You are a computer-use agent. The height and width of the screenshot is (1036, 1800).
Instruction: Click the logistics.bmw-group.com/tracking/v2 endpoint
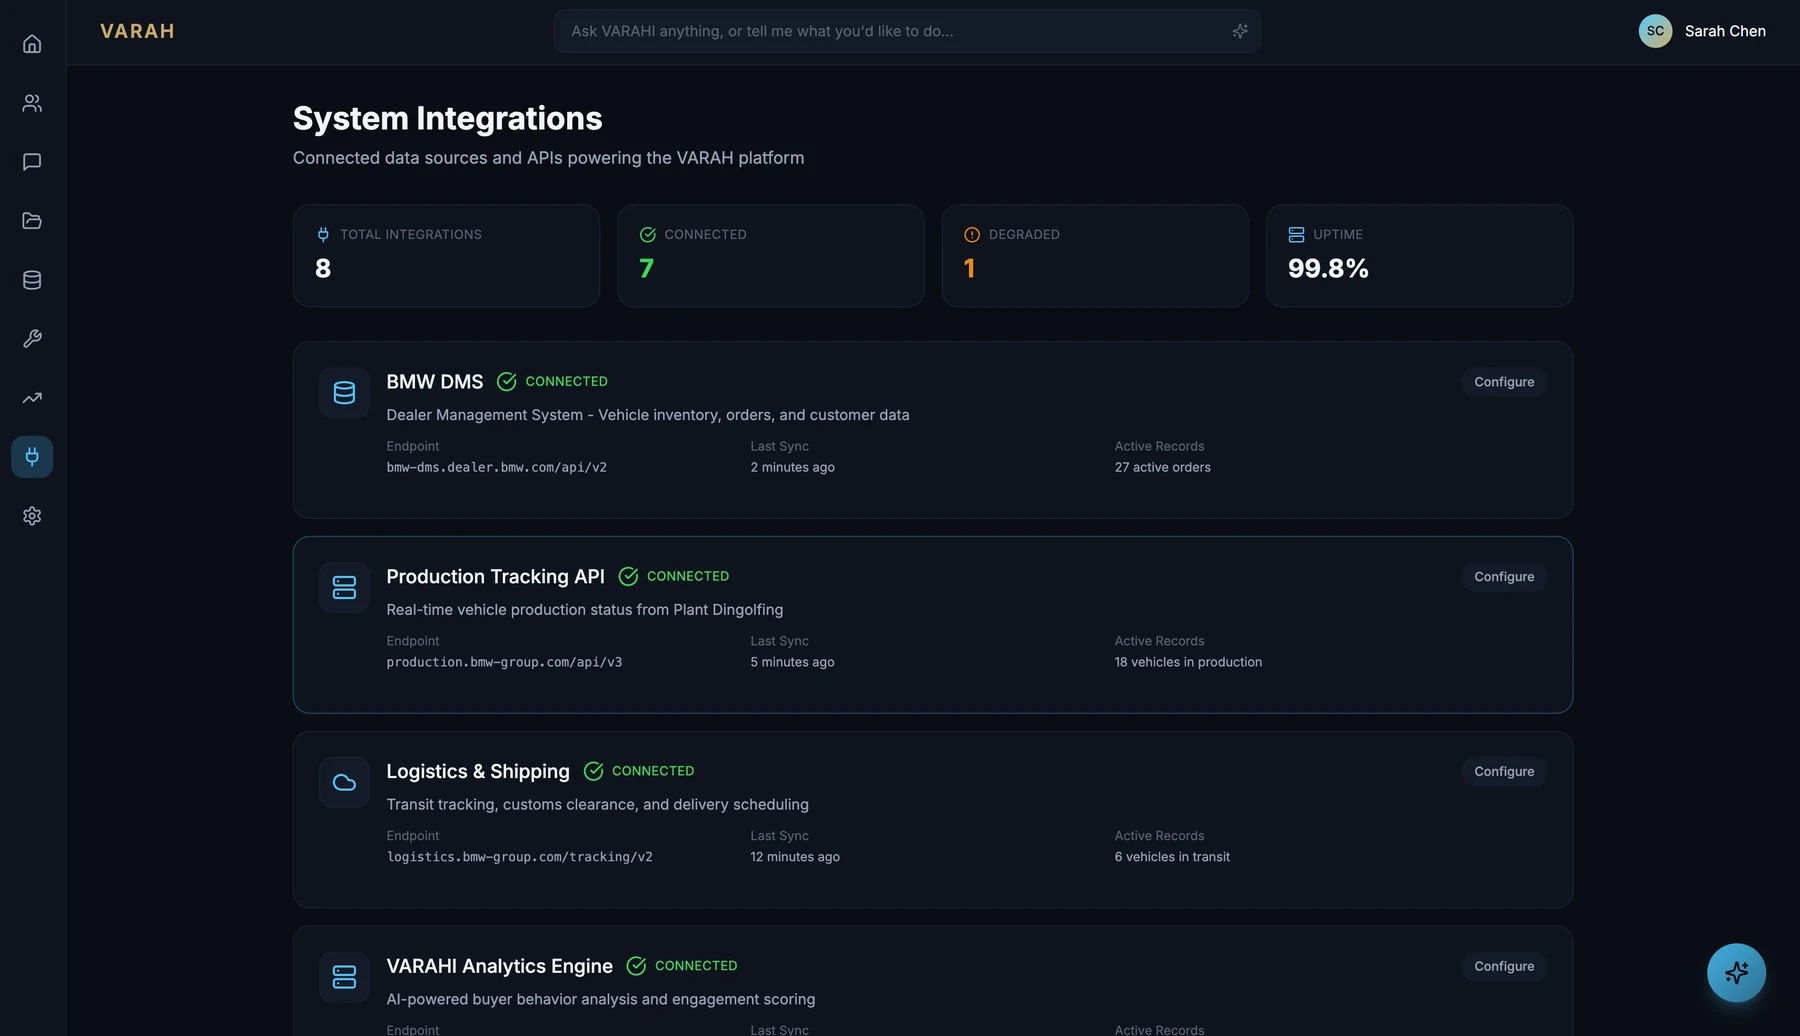[x=520, y=857]
